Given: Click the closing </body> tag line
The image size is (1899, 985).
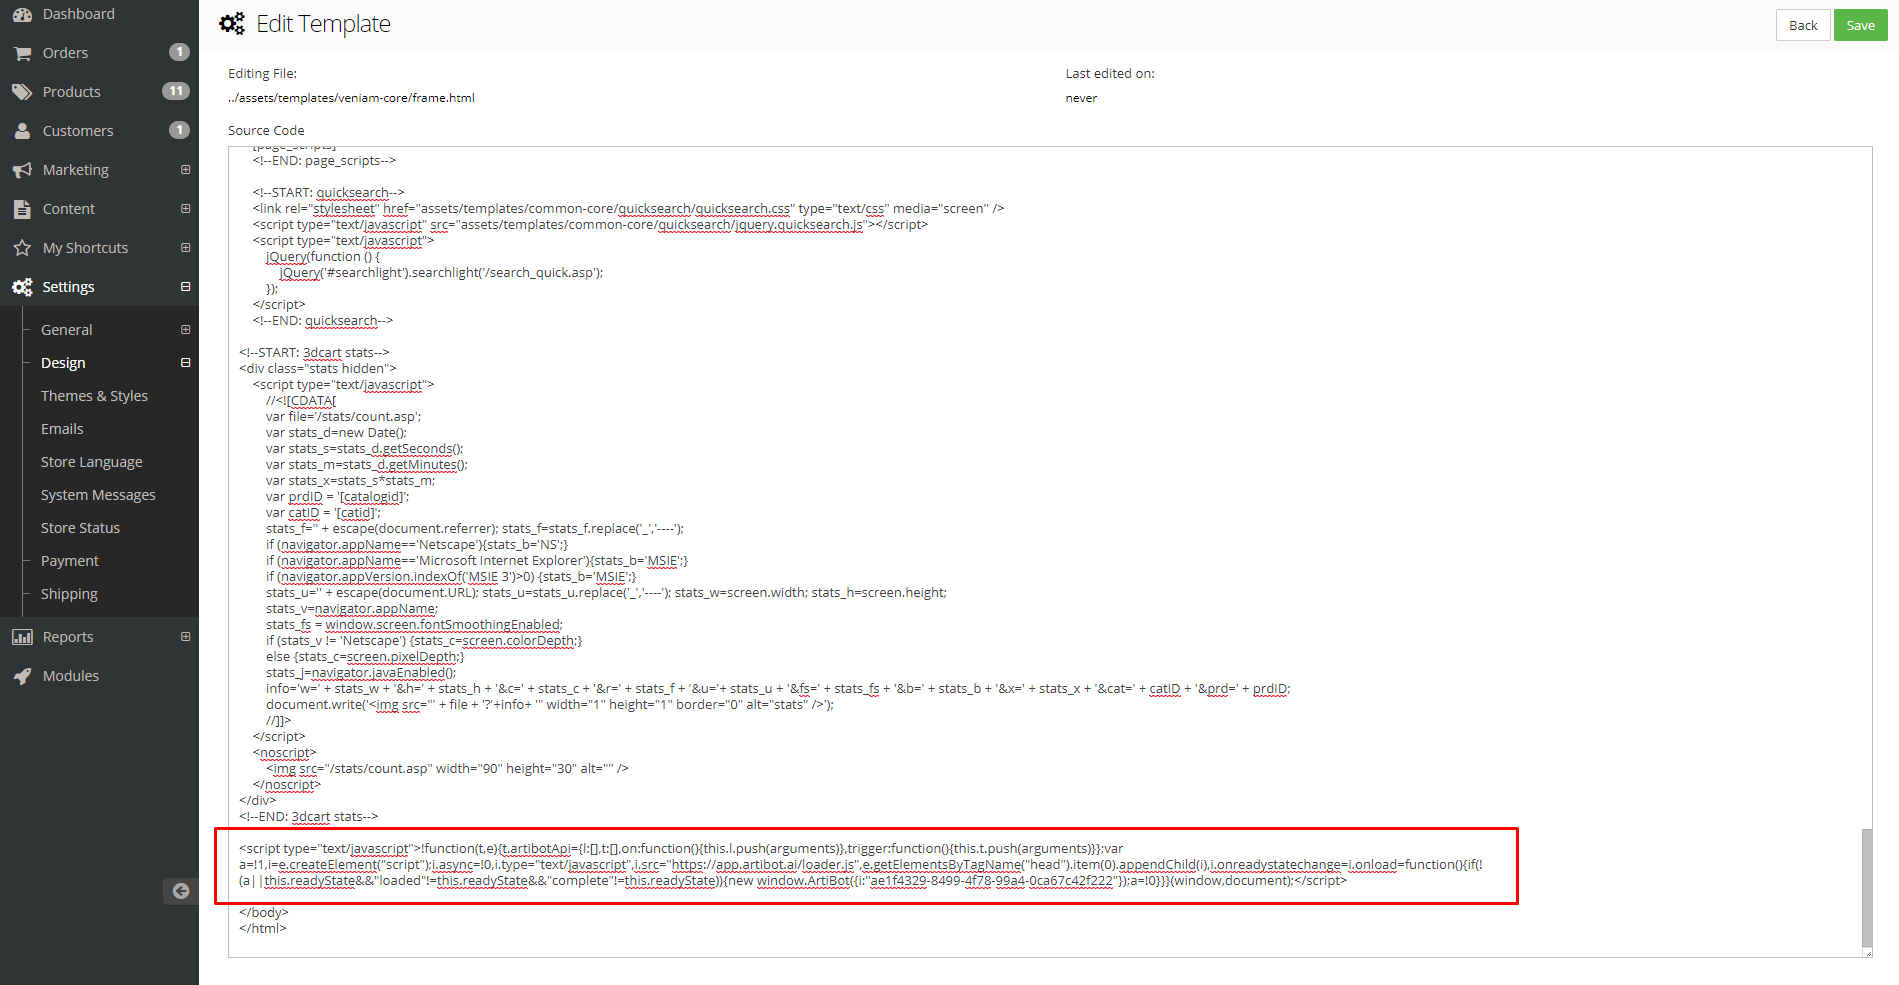Looking at the screenshot, I should coord(264,912).
